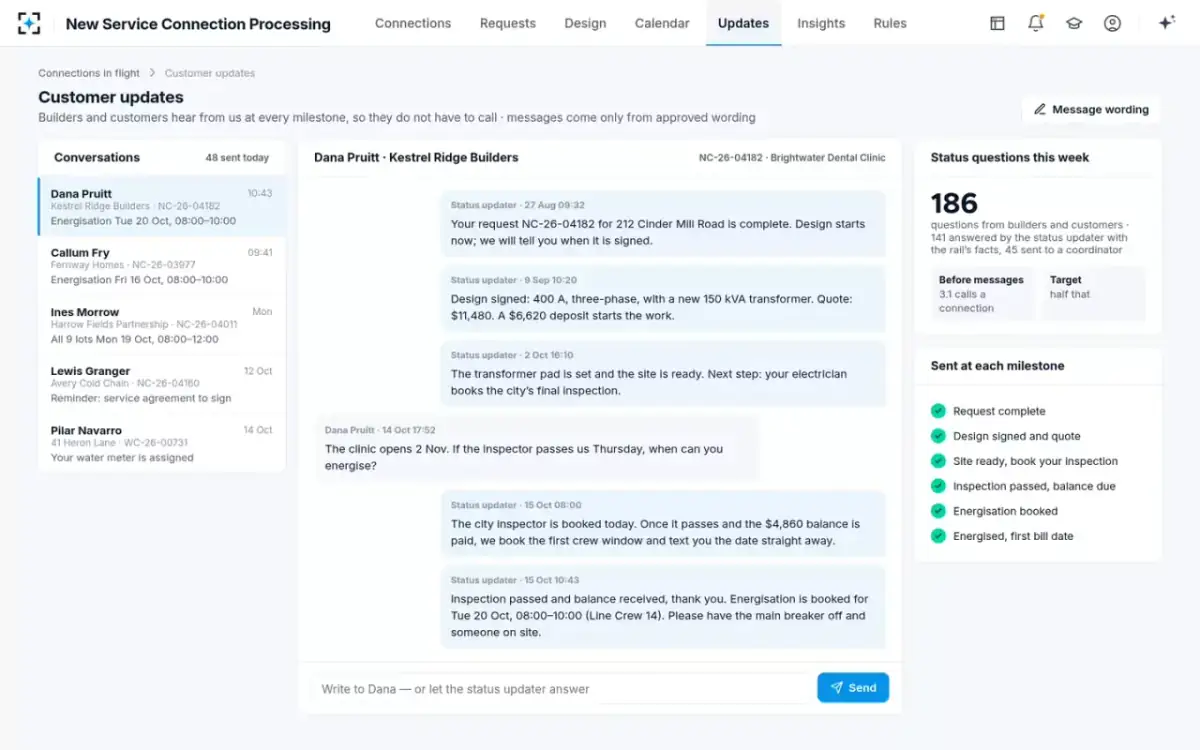Click Customer updates breadcrumb

(210, 73)
